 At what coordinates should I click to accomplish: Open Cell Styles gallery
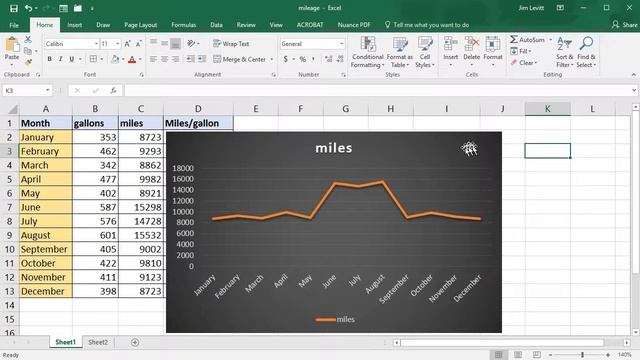pos(425,52)
